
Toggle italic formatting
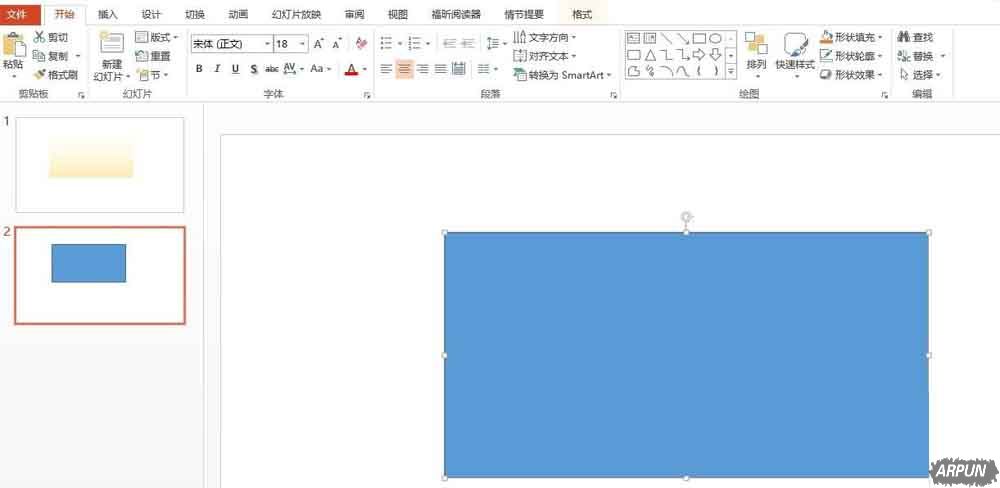(217, 69)
